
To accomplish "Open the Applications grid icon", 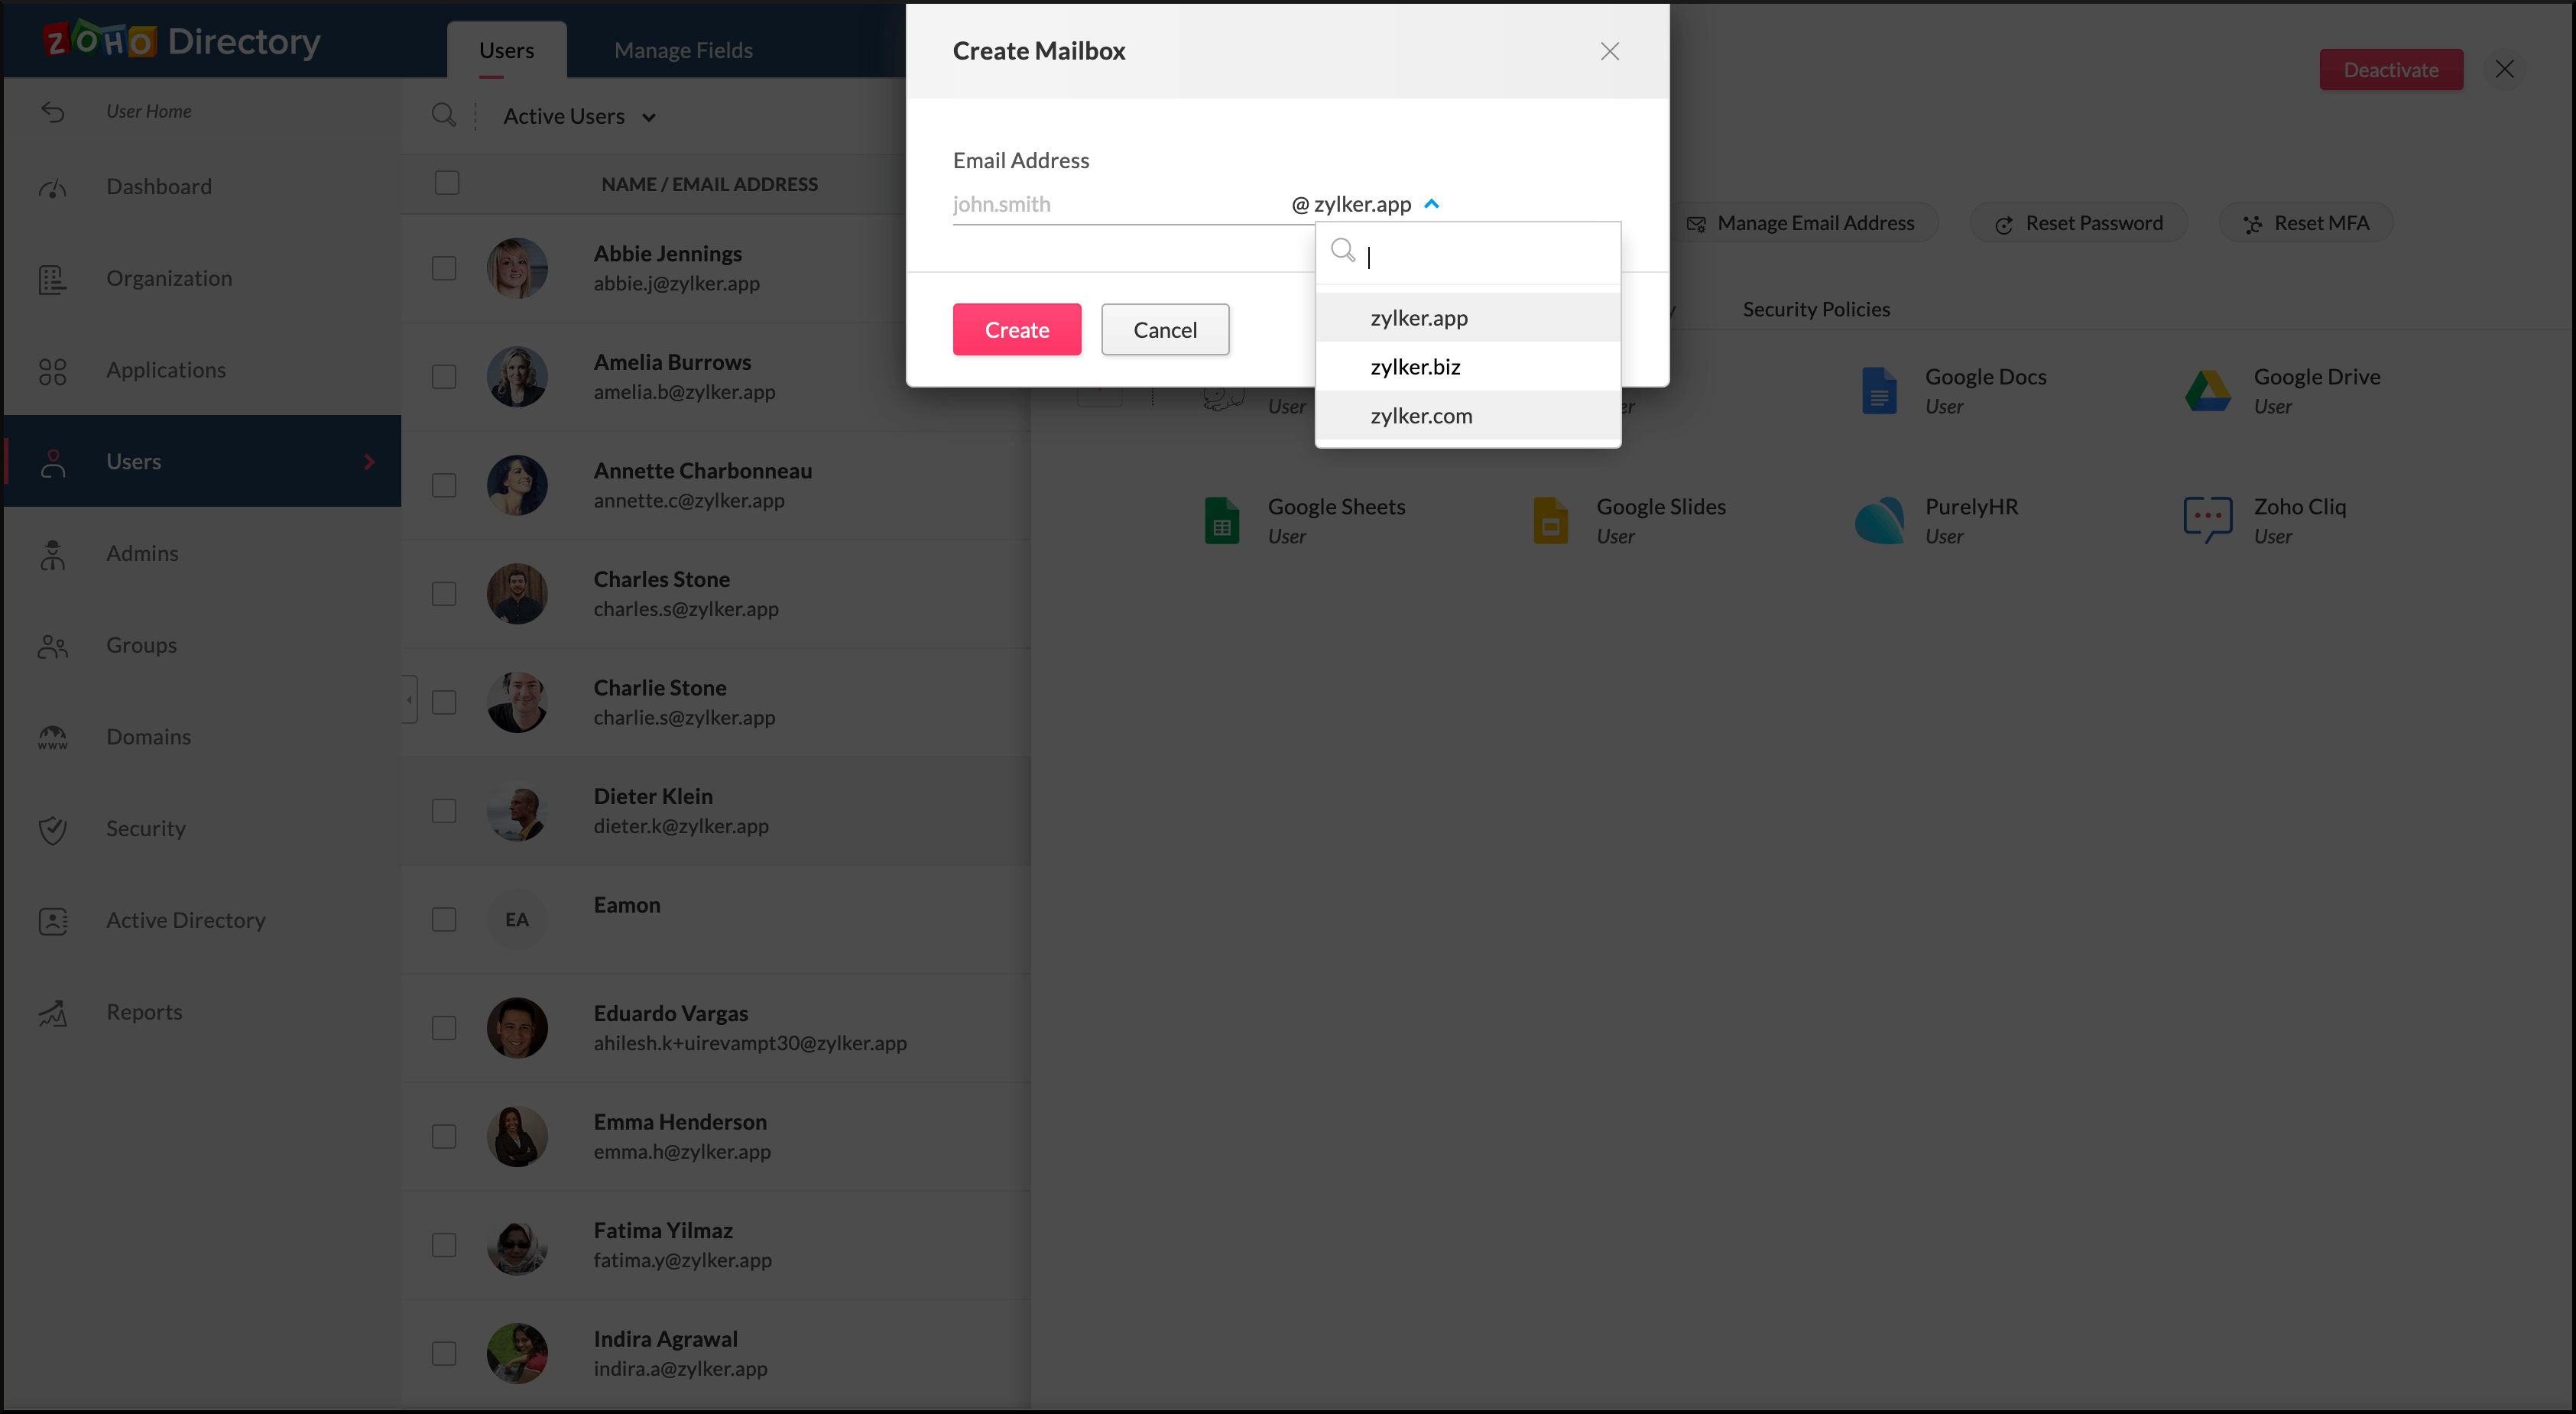I will (x=52, y=371).
